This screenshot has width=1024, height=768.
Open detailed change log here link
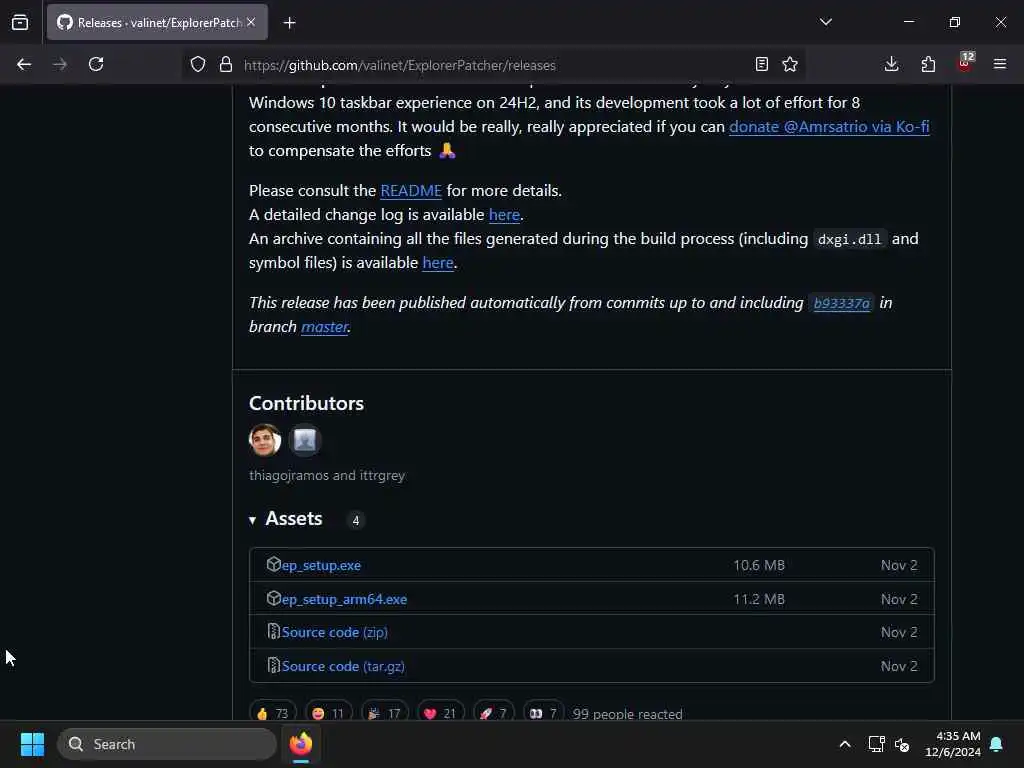tap(504, 215)
